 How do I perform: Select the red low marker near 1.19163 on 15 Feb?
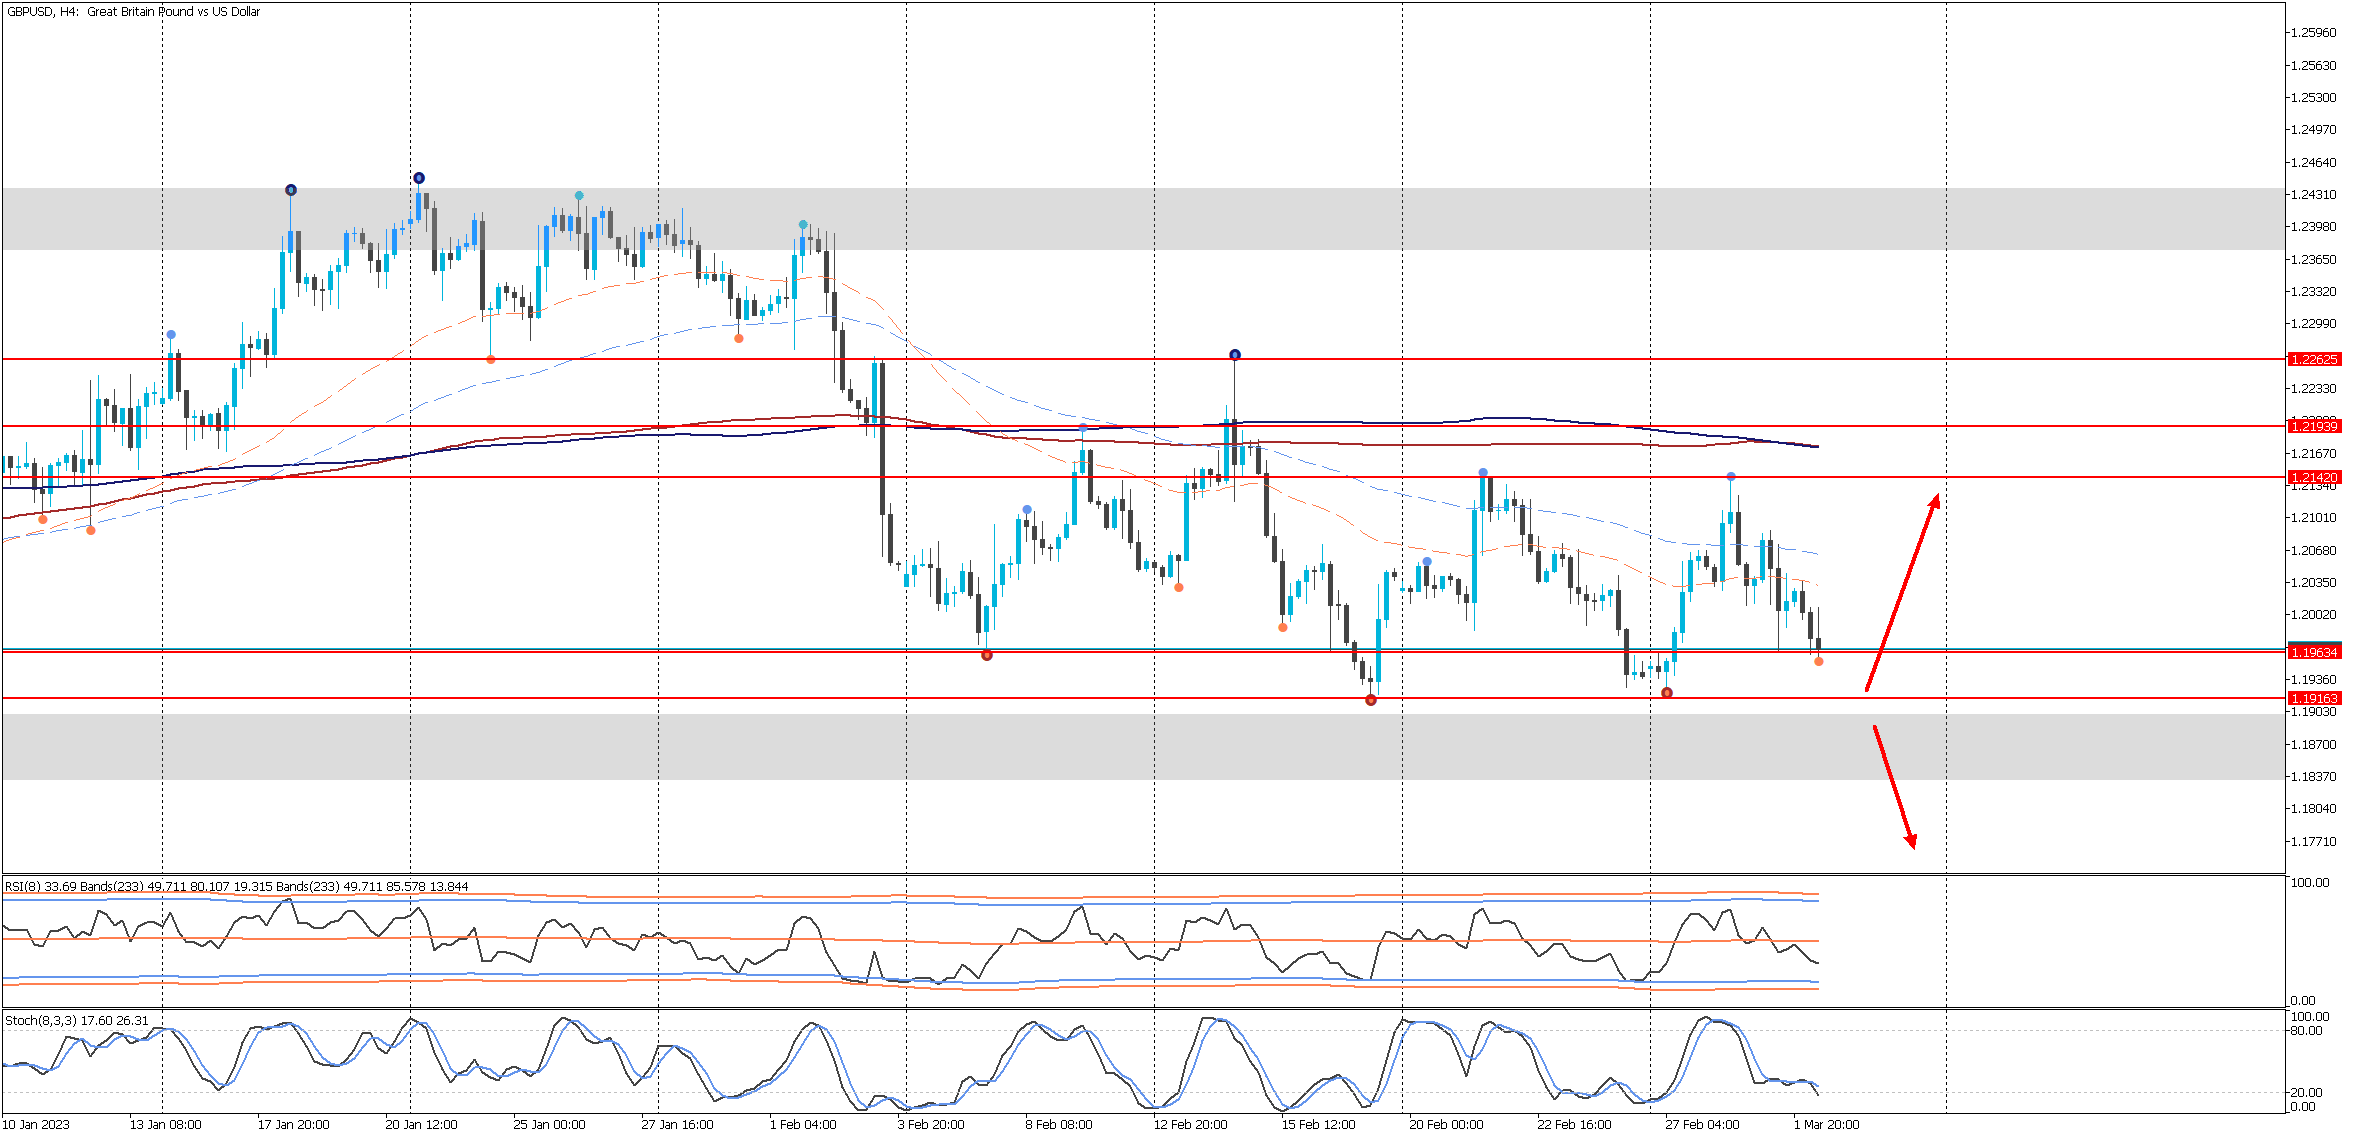(1371, 700)
